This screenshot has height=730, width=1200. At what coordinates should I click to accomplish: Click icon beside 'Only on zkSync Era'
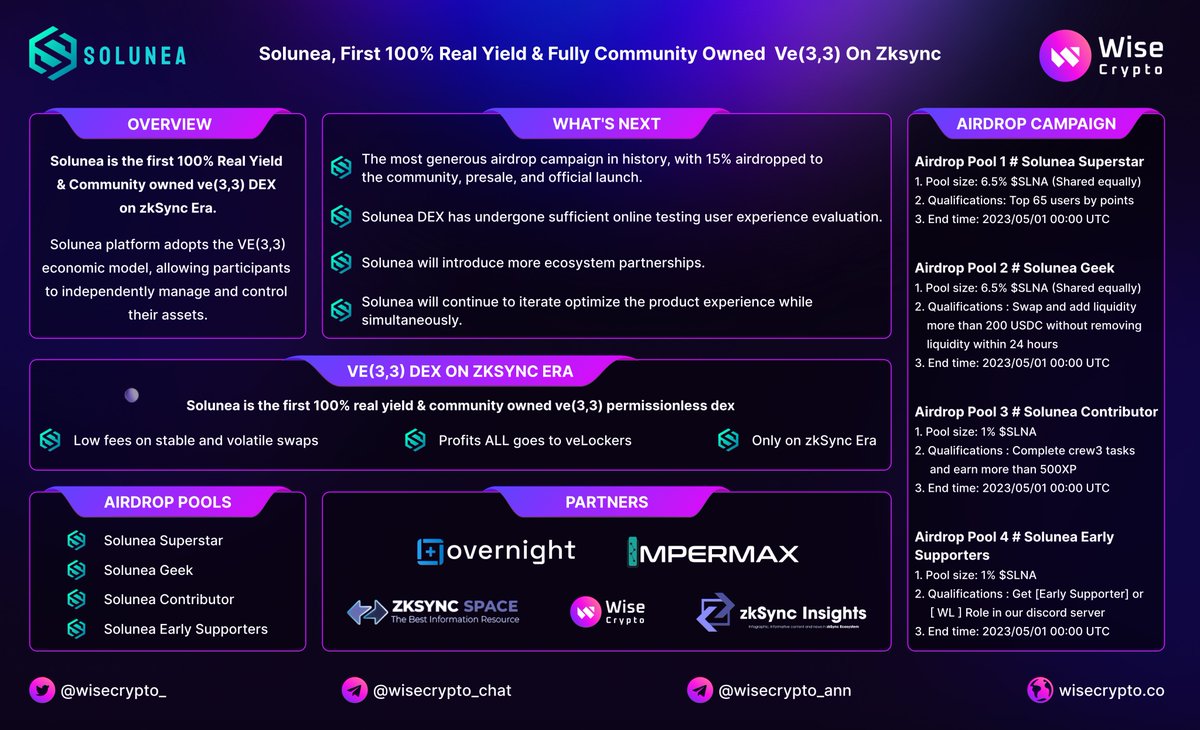point(728,440)
